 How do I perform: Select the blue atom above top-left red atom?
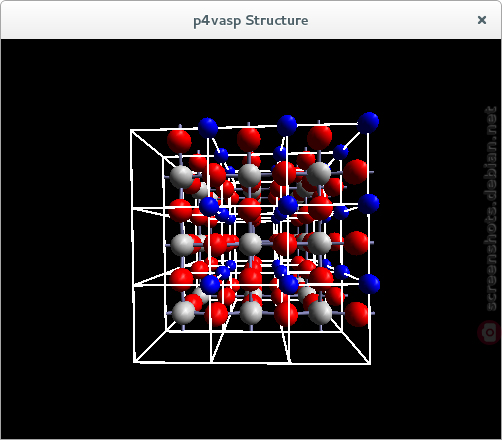(x=208, y=127)
